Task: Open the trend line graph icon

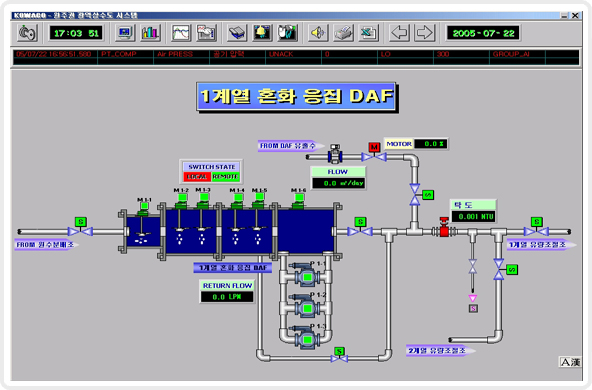Action: pyautogui.click(x=181, y=33)
